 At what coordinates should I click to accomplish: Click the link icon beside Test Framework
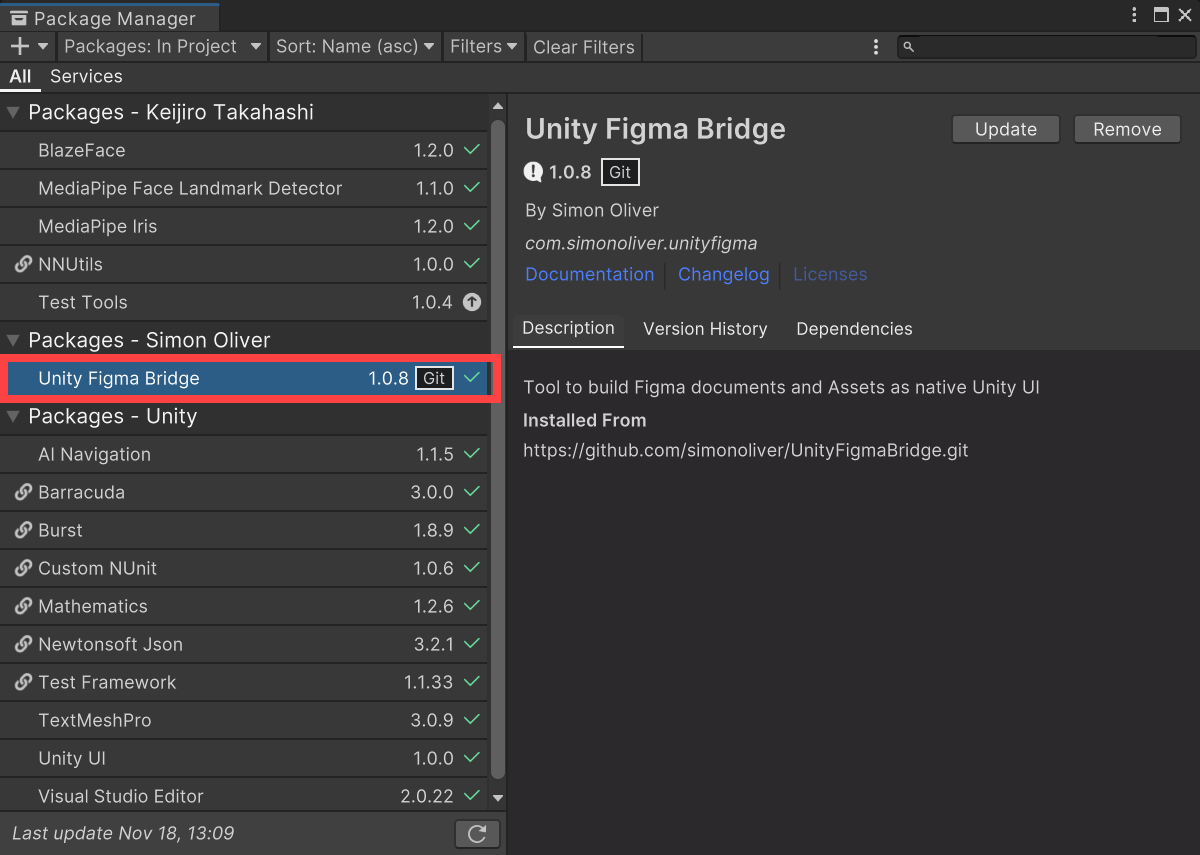coord(23,682)
